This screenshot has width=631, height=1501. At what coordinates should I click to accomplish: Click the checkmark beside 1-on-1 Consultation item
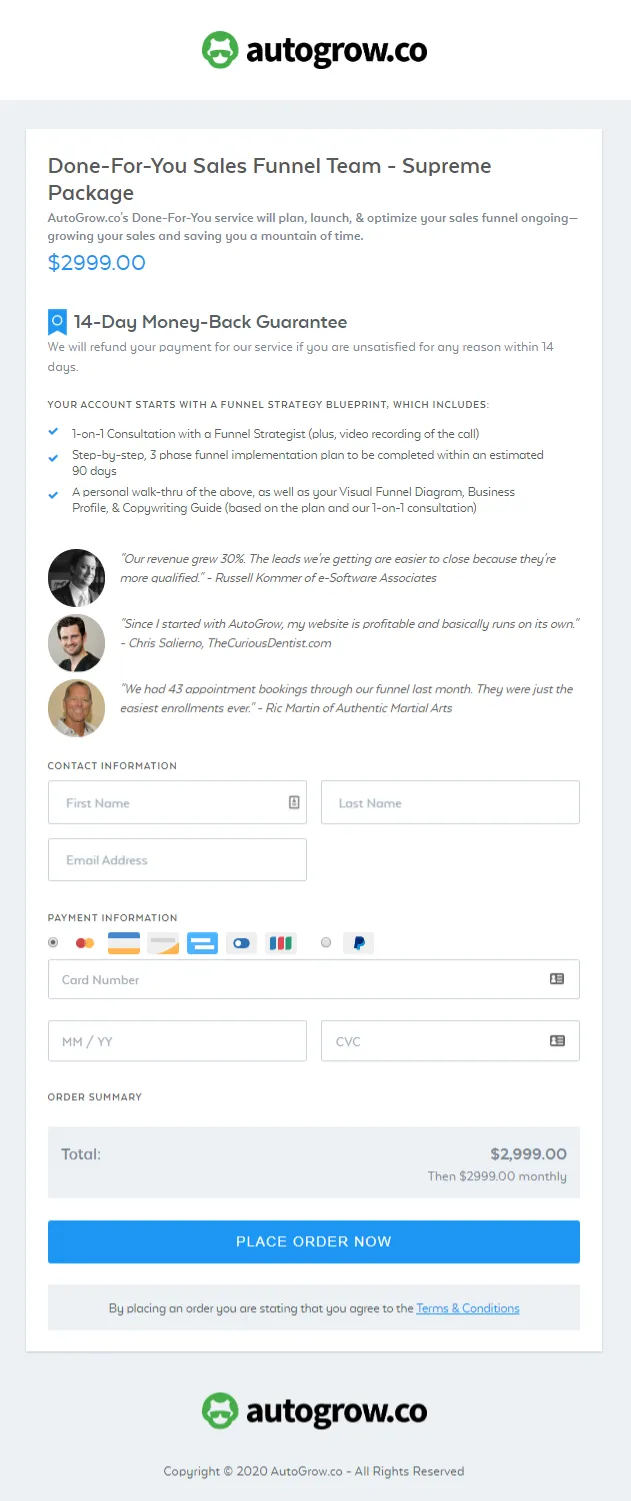click(x=53, y=434)
